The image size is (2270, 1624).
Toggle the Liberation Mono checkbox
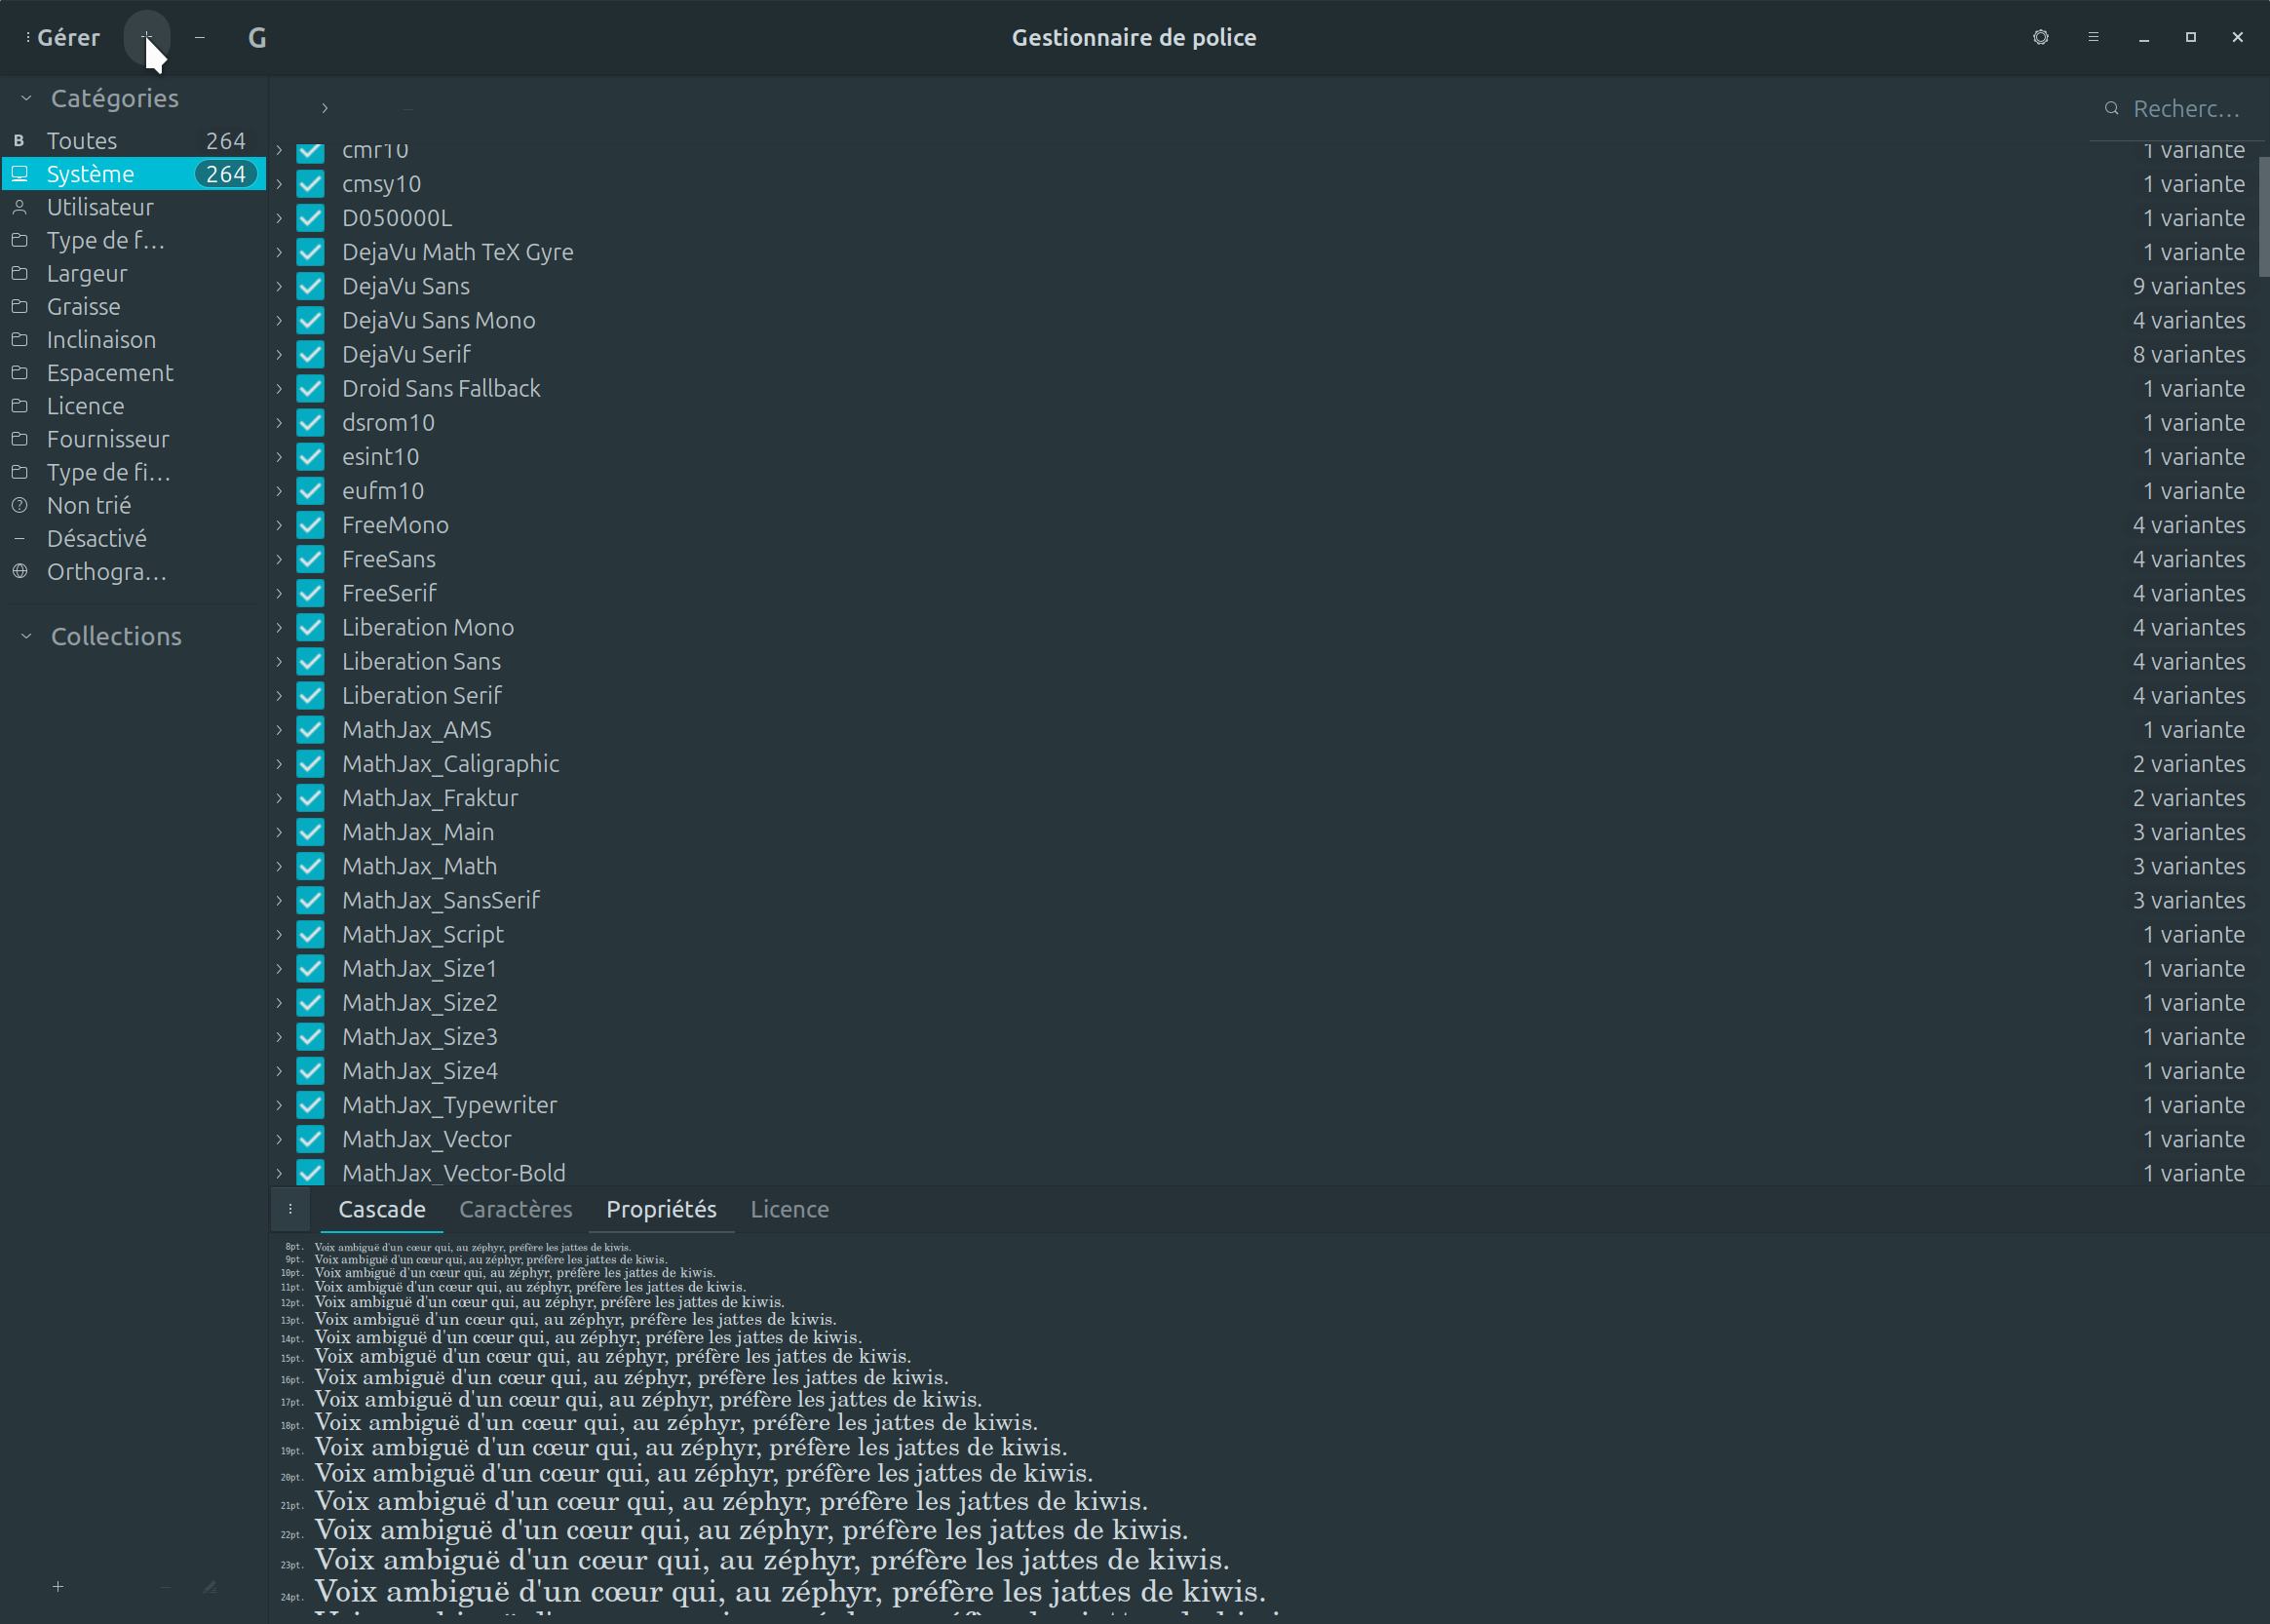coord(311,627)
